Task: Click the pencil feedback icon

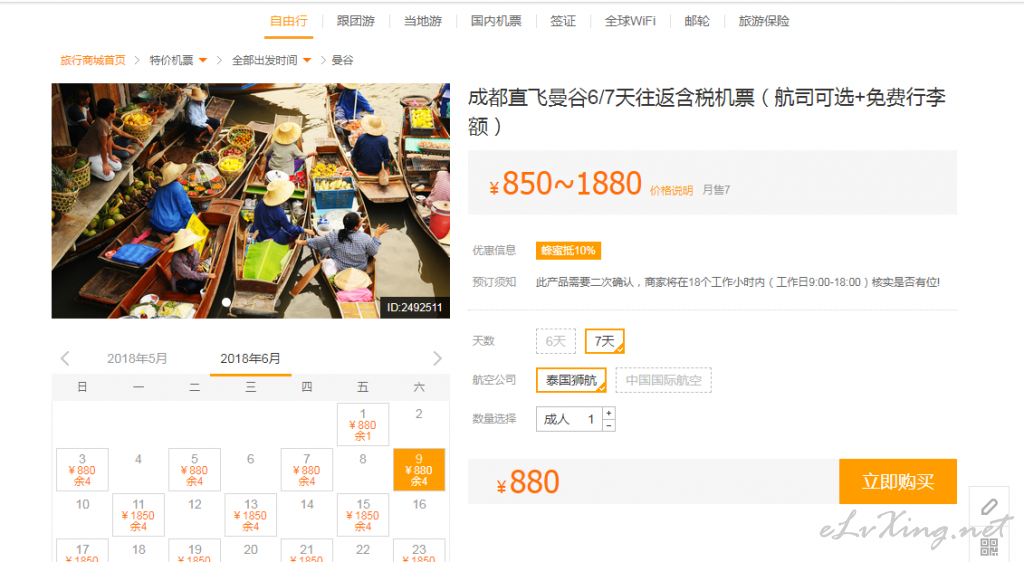Action: click(989, 507)
